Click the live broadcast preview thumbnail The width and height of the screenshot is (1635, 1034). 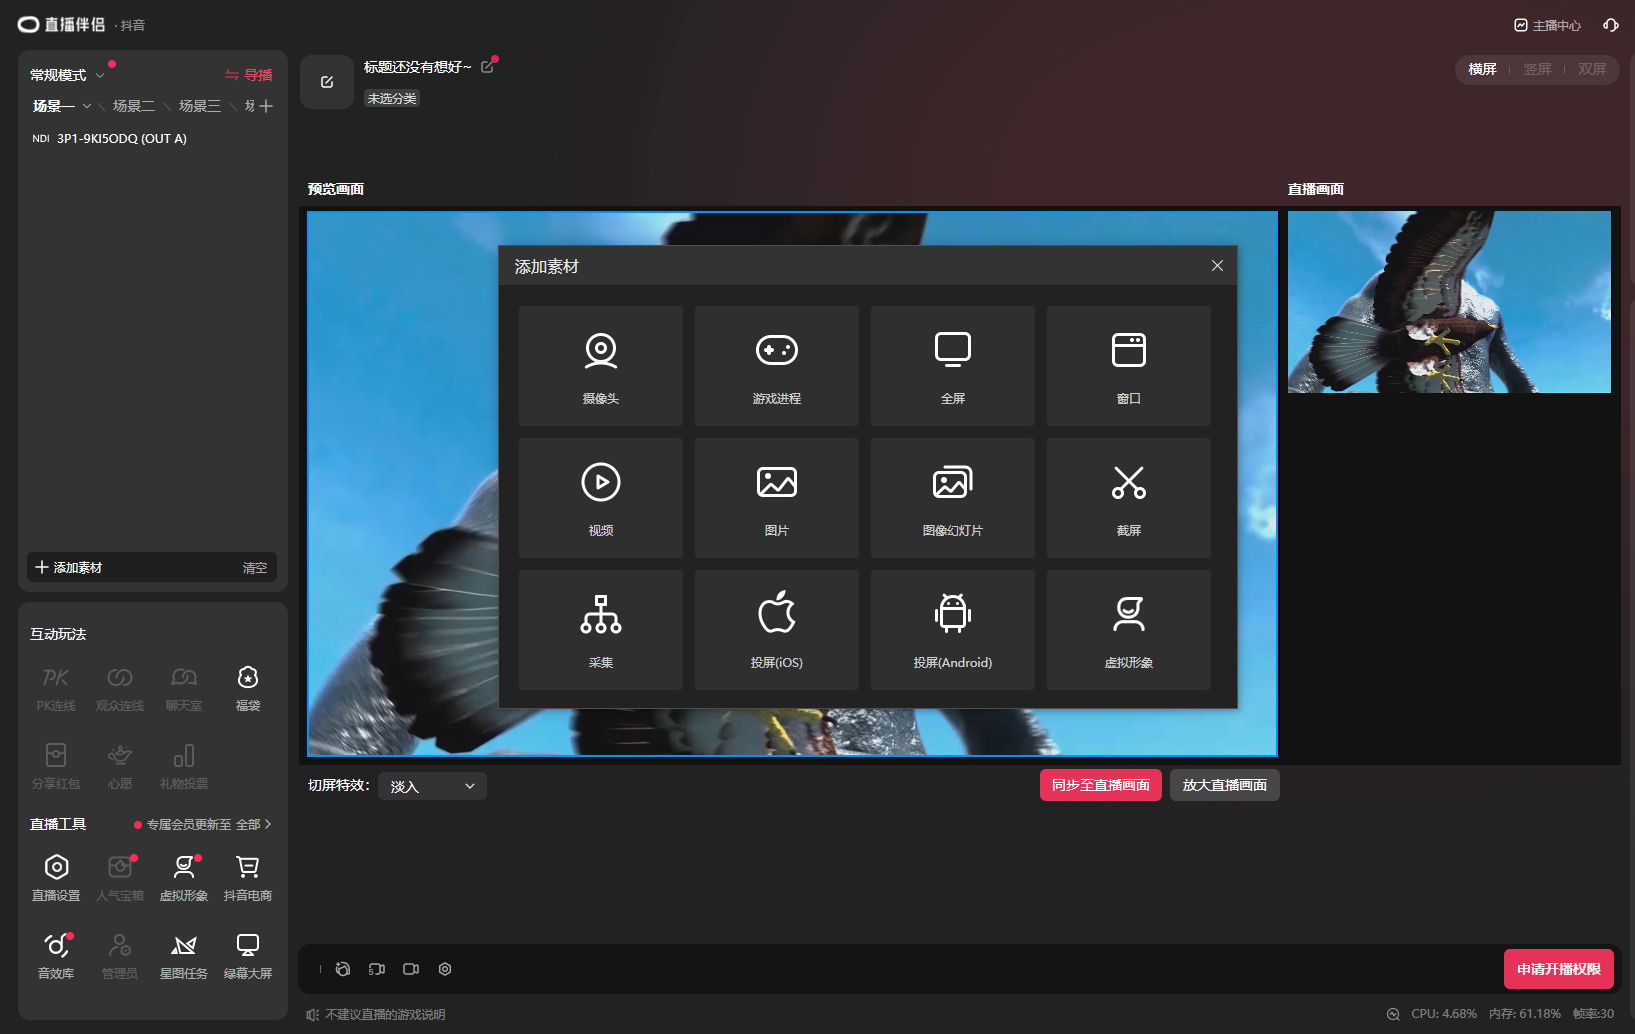click(1449, 301)
